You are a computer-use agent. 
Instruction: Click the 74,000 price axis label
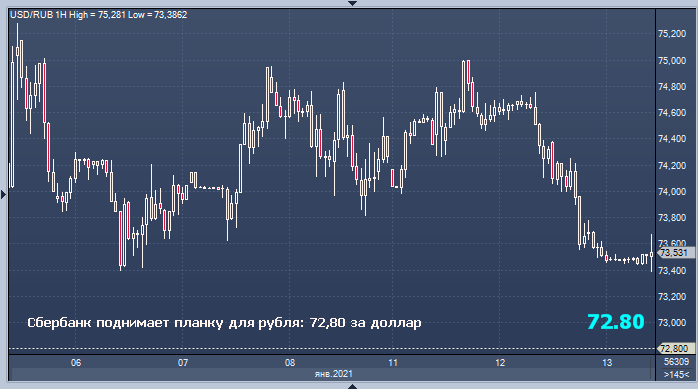tap(672, 192)
